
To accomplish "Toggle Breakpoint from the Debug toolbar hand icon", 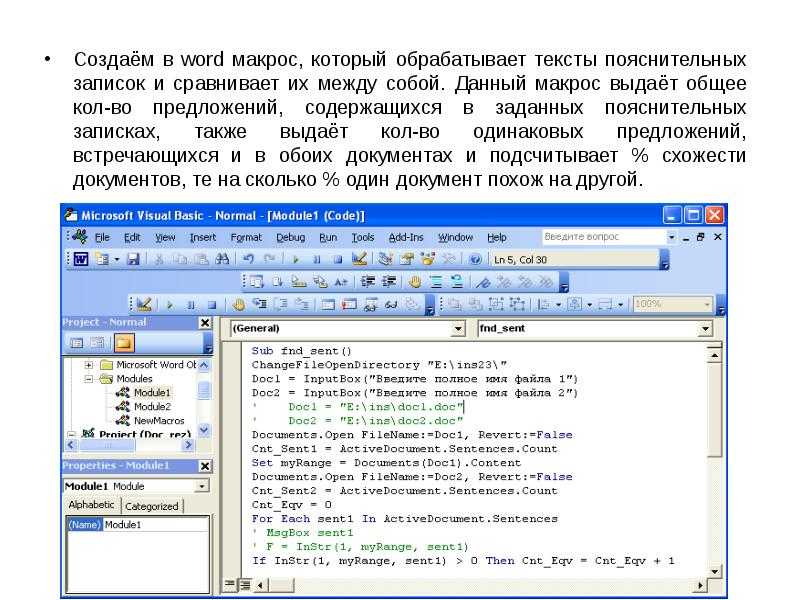I will click(238, 305).
